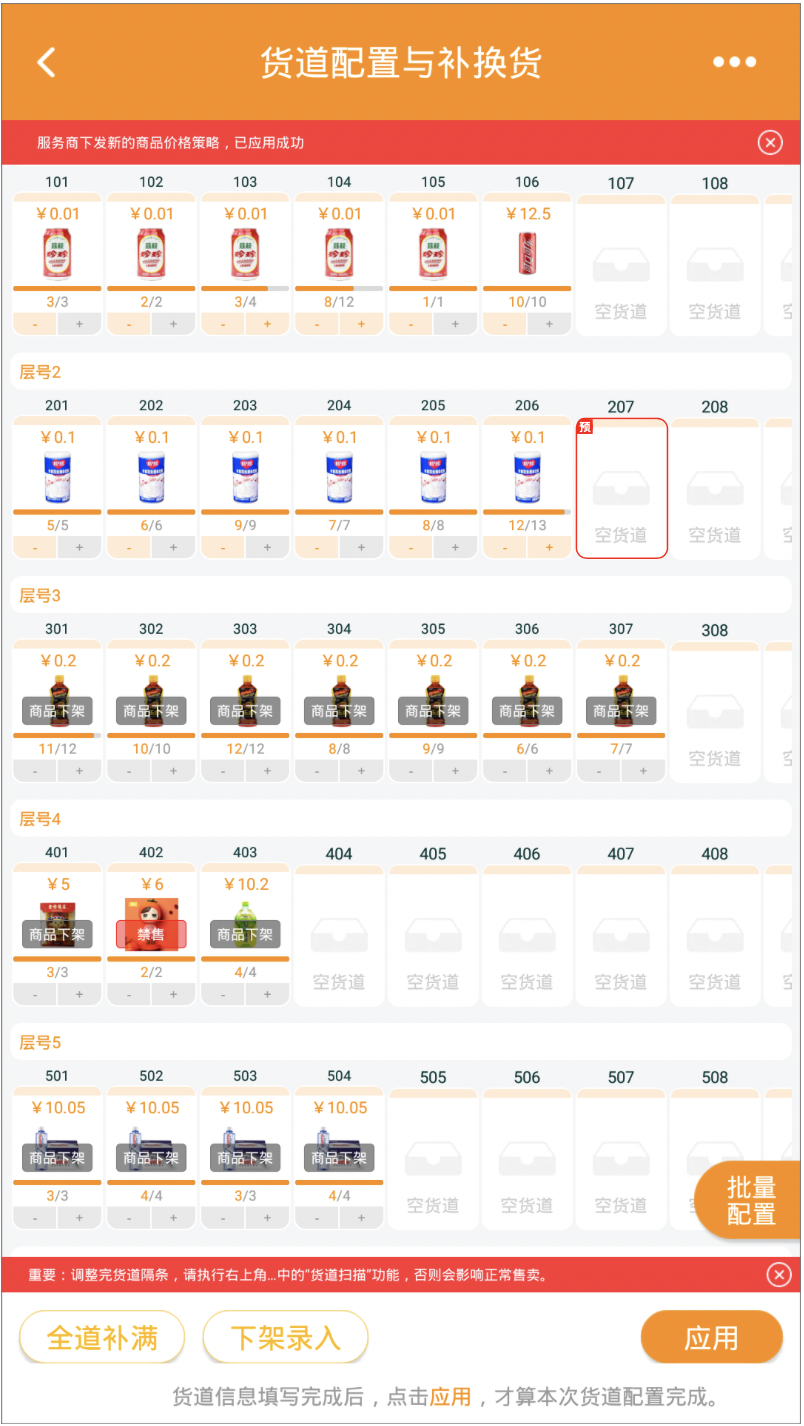Open the cola product in lane 106
The height and width of the screenshot is (1426, 804).
point(527,254)
